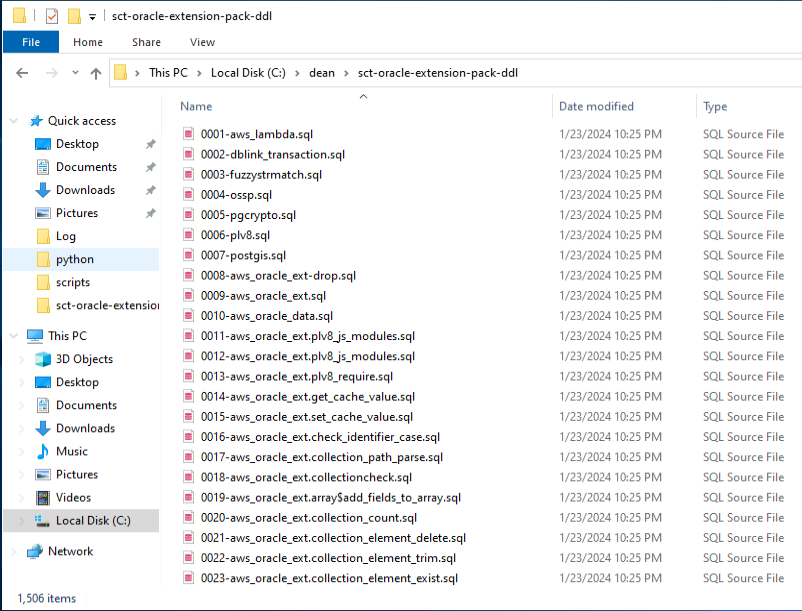
Task: Expand the Network tree node
Action: tap(13, 551)
